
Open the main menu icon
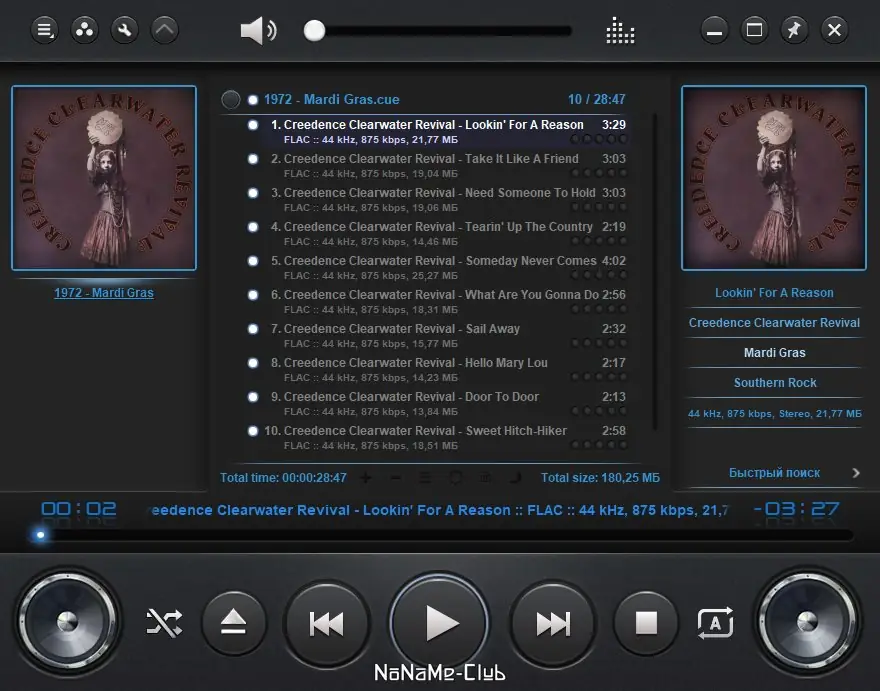(x=44, y=30)
